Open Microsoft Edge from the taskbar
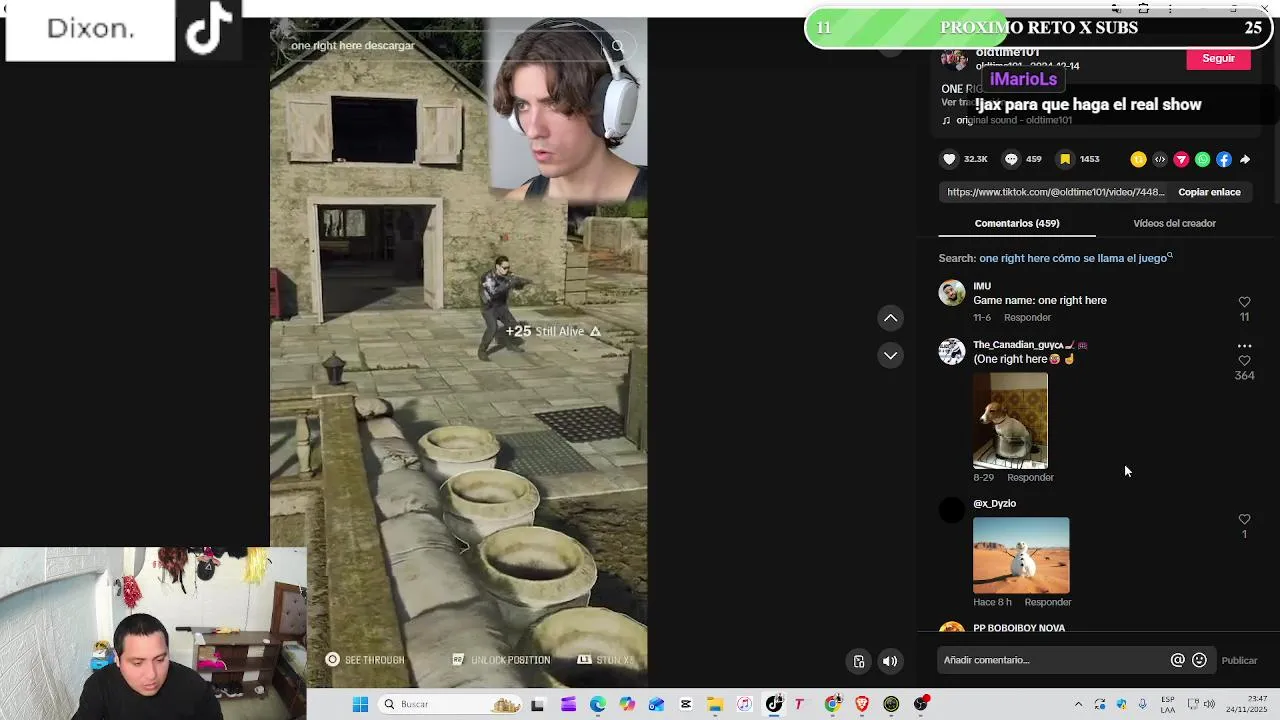 tap(597, 704)
